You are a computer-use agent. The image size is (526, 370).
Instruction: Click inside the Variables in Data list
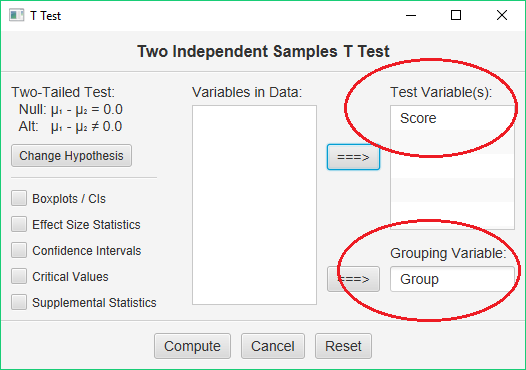click(x=254, y=205)
